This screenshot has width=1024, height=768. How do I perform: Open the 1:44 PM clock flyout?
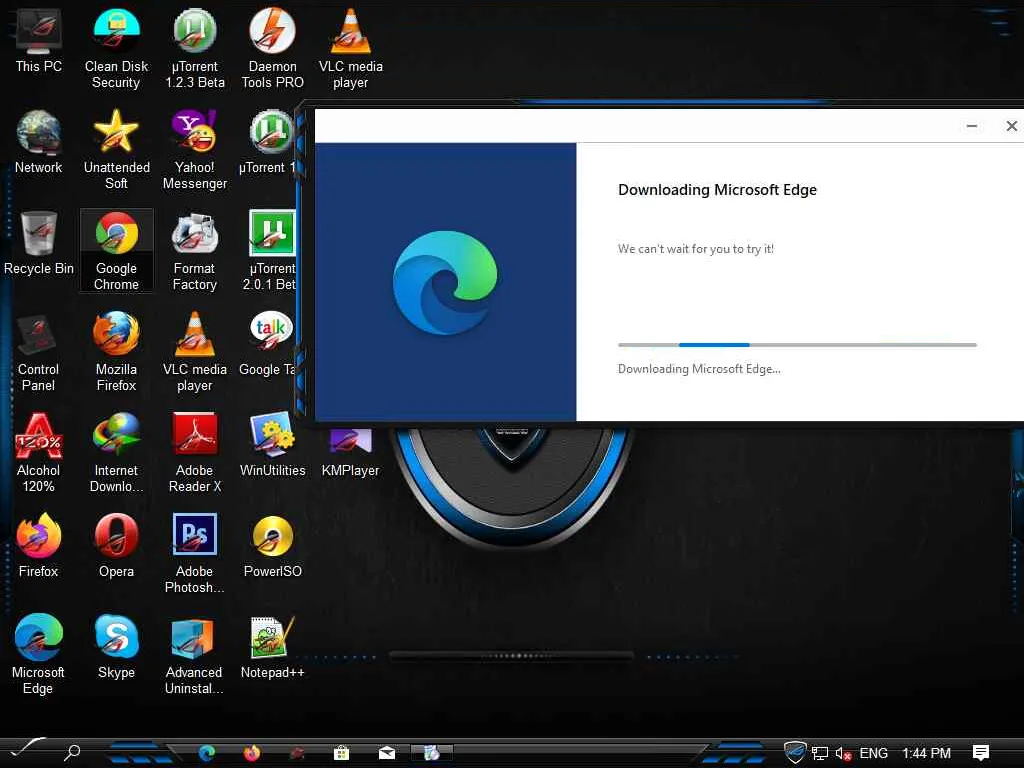(x=926, y=753)
